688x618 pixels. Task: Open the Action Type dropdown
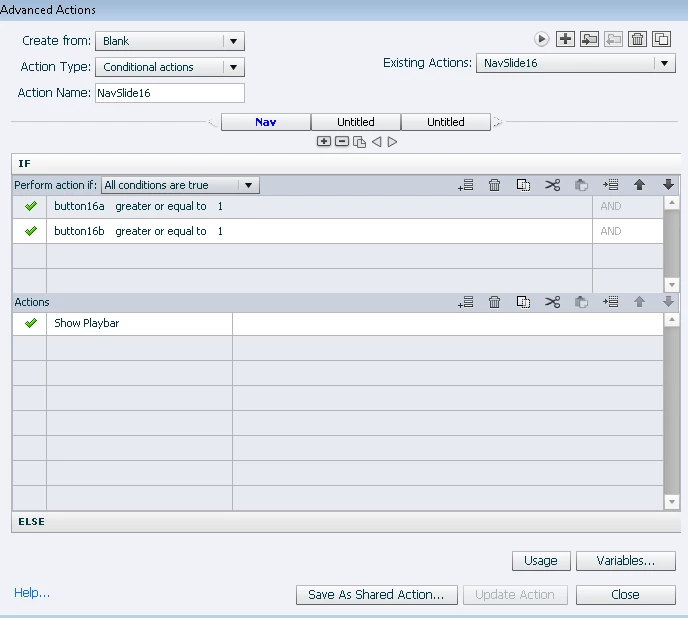[170, 67]
